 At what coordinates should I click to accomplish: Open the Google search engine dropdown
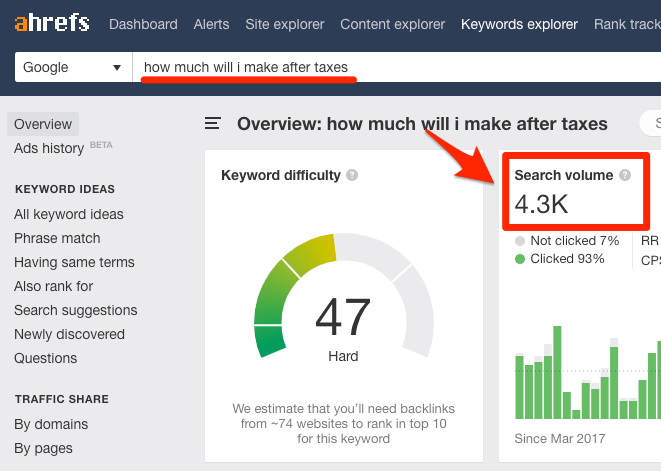tap(73, 67)
